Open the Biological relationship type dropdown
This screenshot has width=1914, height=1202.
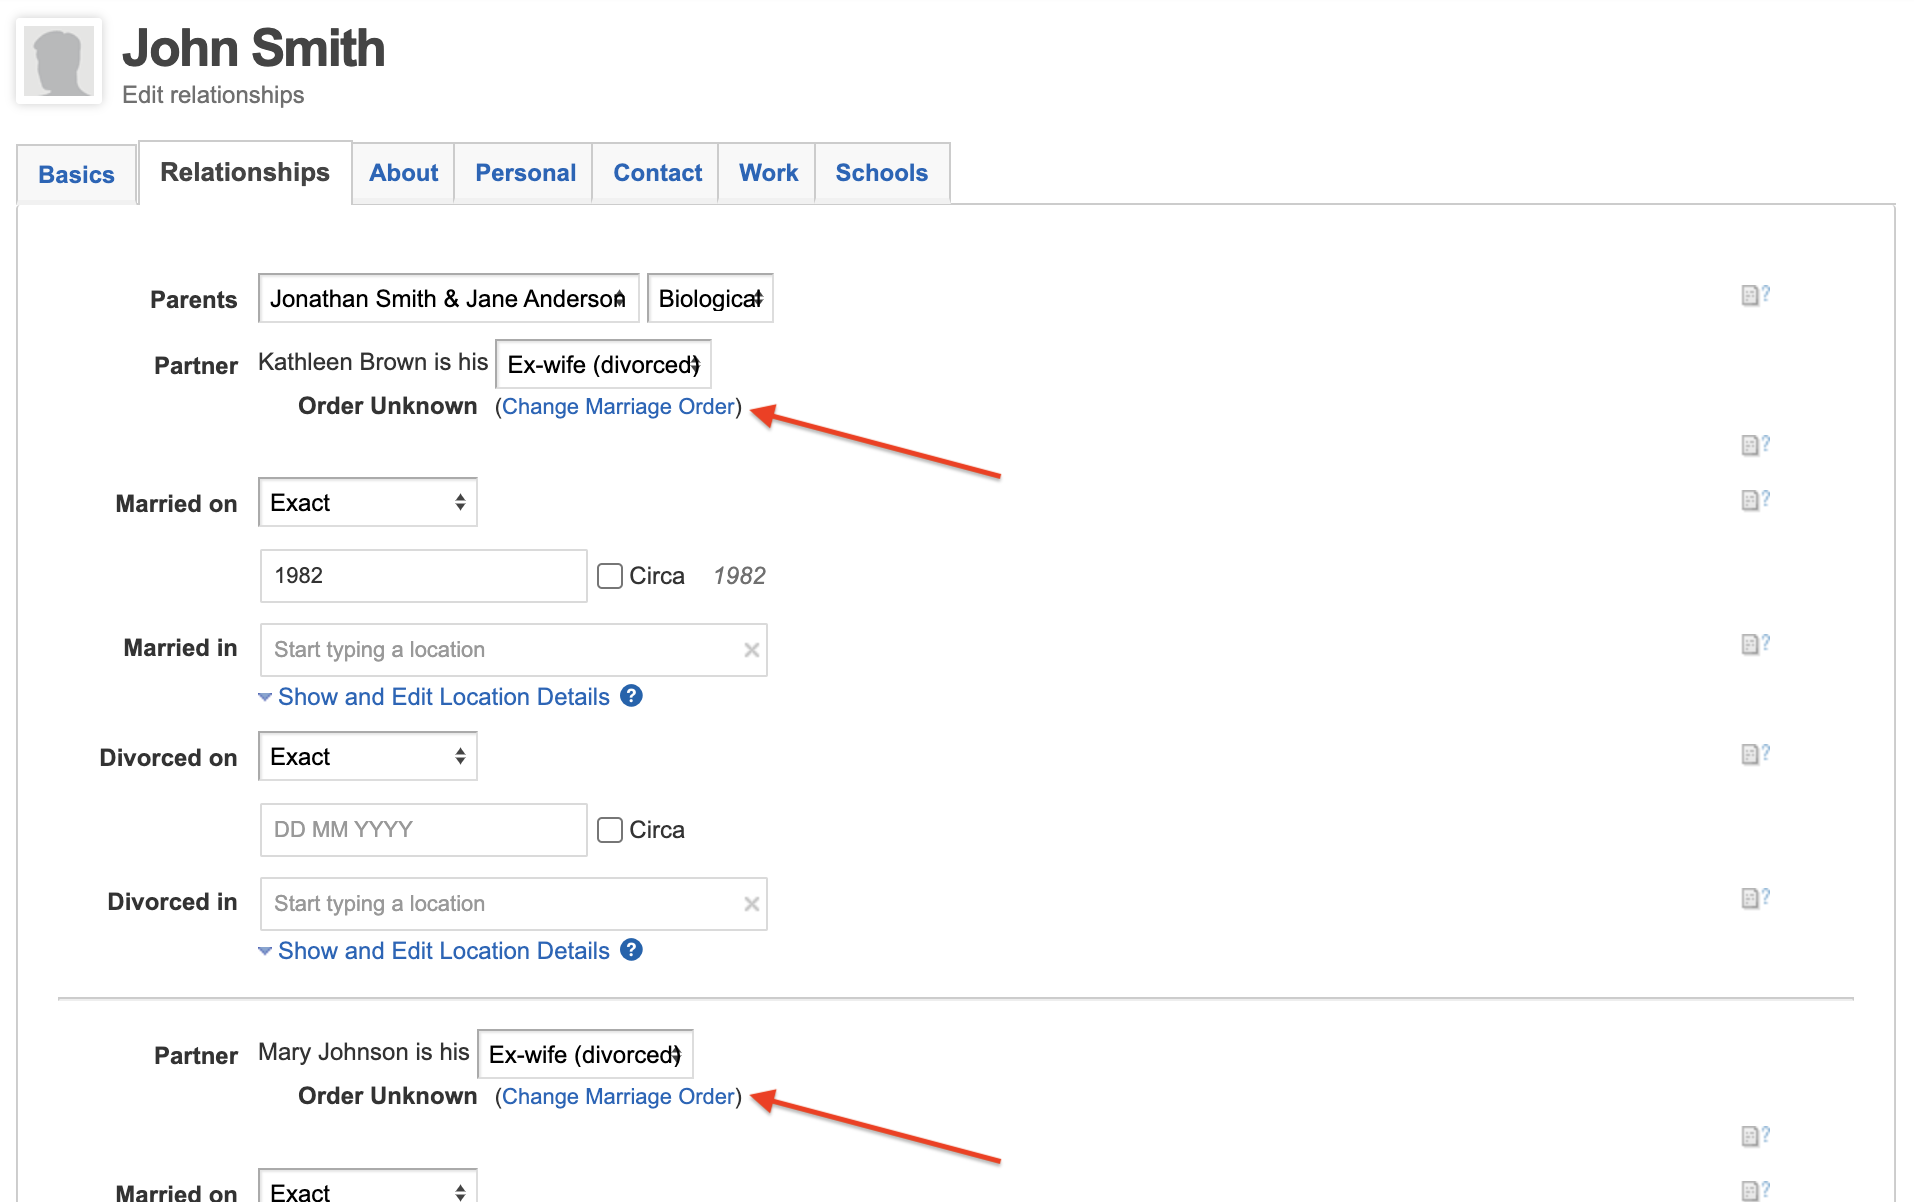710,297
